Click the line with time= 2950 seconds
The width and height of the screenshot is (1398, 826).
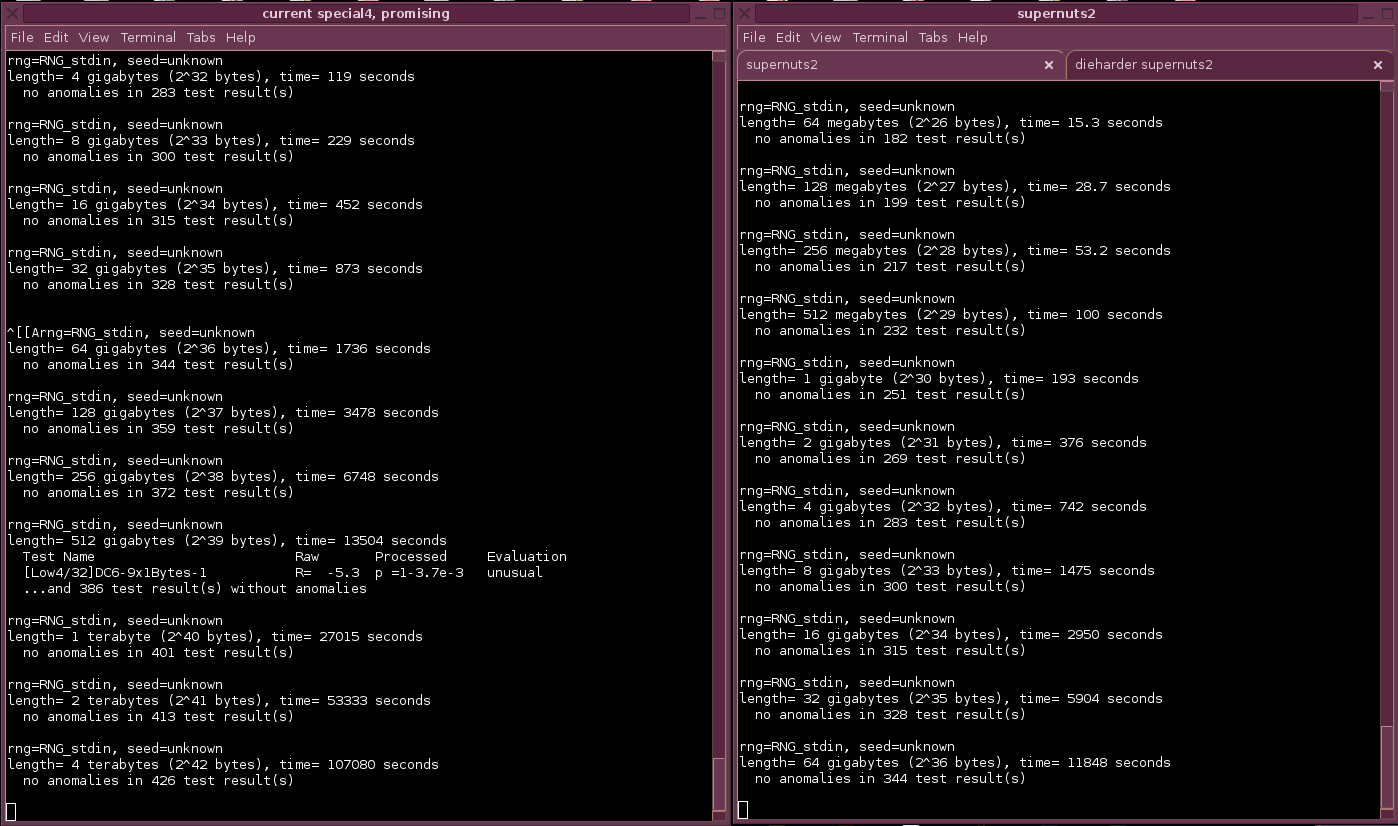[951, 634]
